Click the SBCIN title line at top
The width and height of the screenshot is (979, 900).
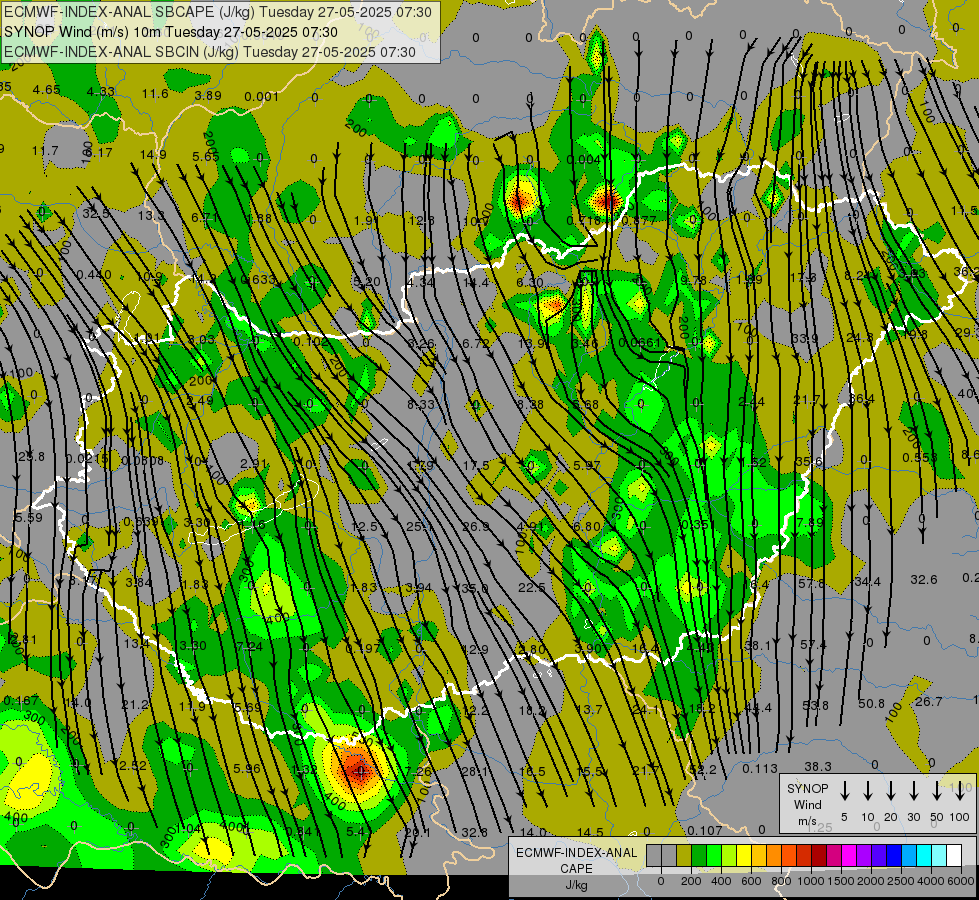[x=210, y=52]
